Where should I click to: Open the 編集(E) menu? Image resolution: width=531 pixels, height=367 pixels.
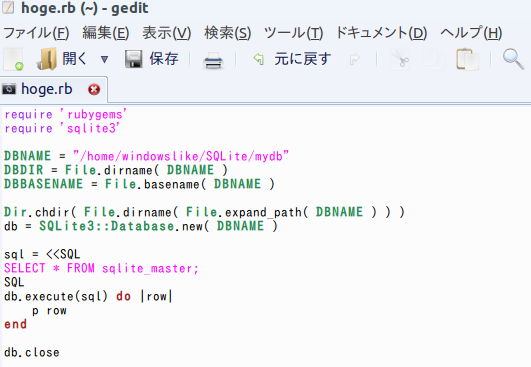click(x=106, y=33)
